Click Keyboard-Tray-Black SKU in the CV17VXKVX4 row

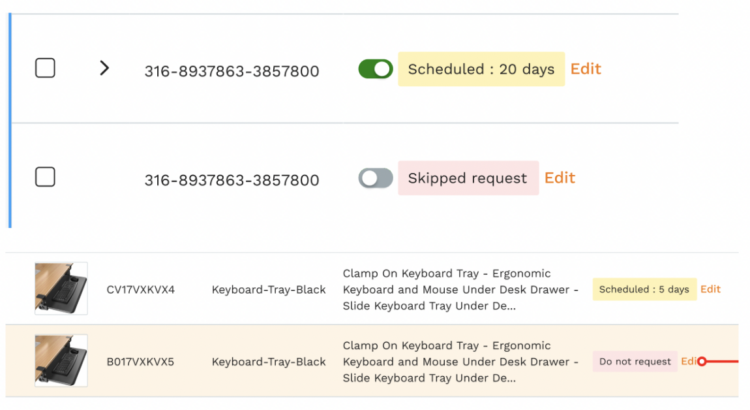pos(269,290)
